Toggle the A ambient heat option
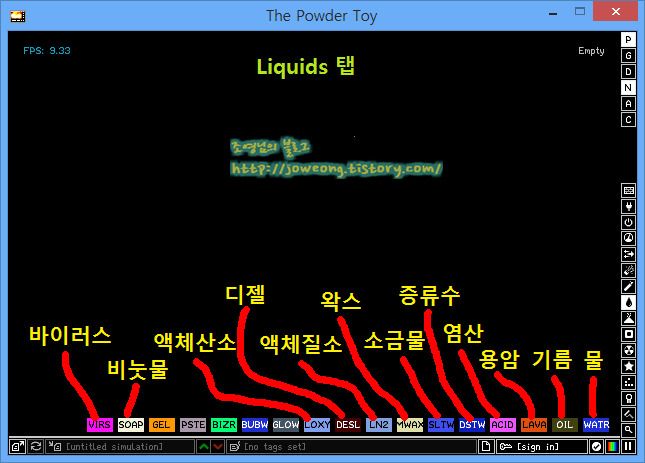645x463 pixels. (x=628, y=104)
